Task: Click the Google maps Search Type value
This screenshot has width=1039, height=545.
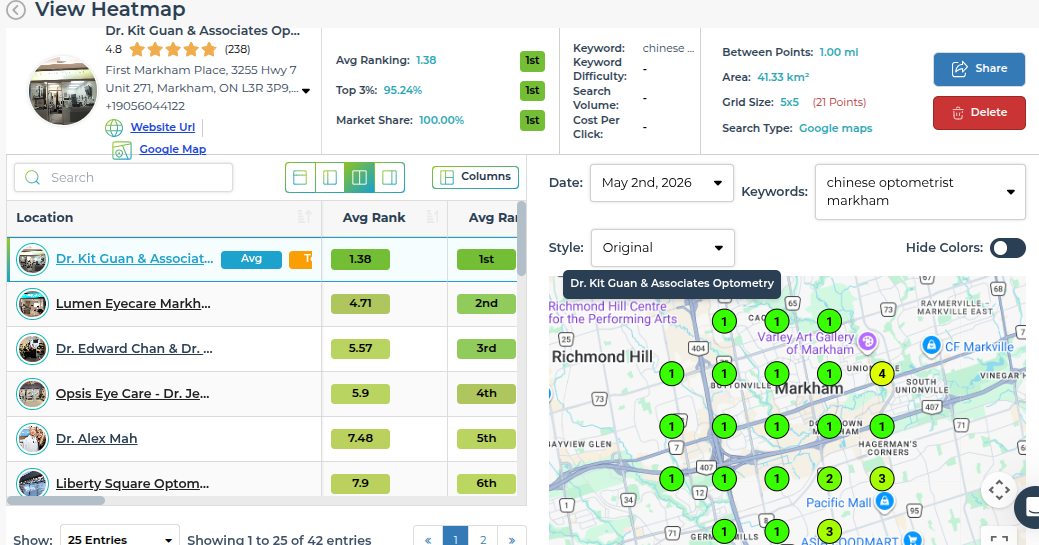Action: point(835,129)
